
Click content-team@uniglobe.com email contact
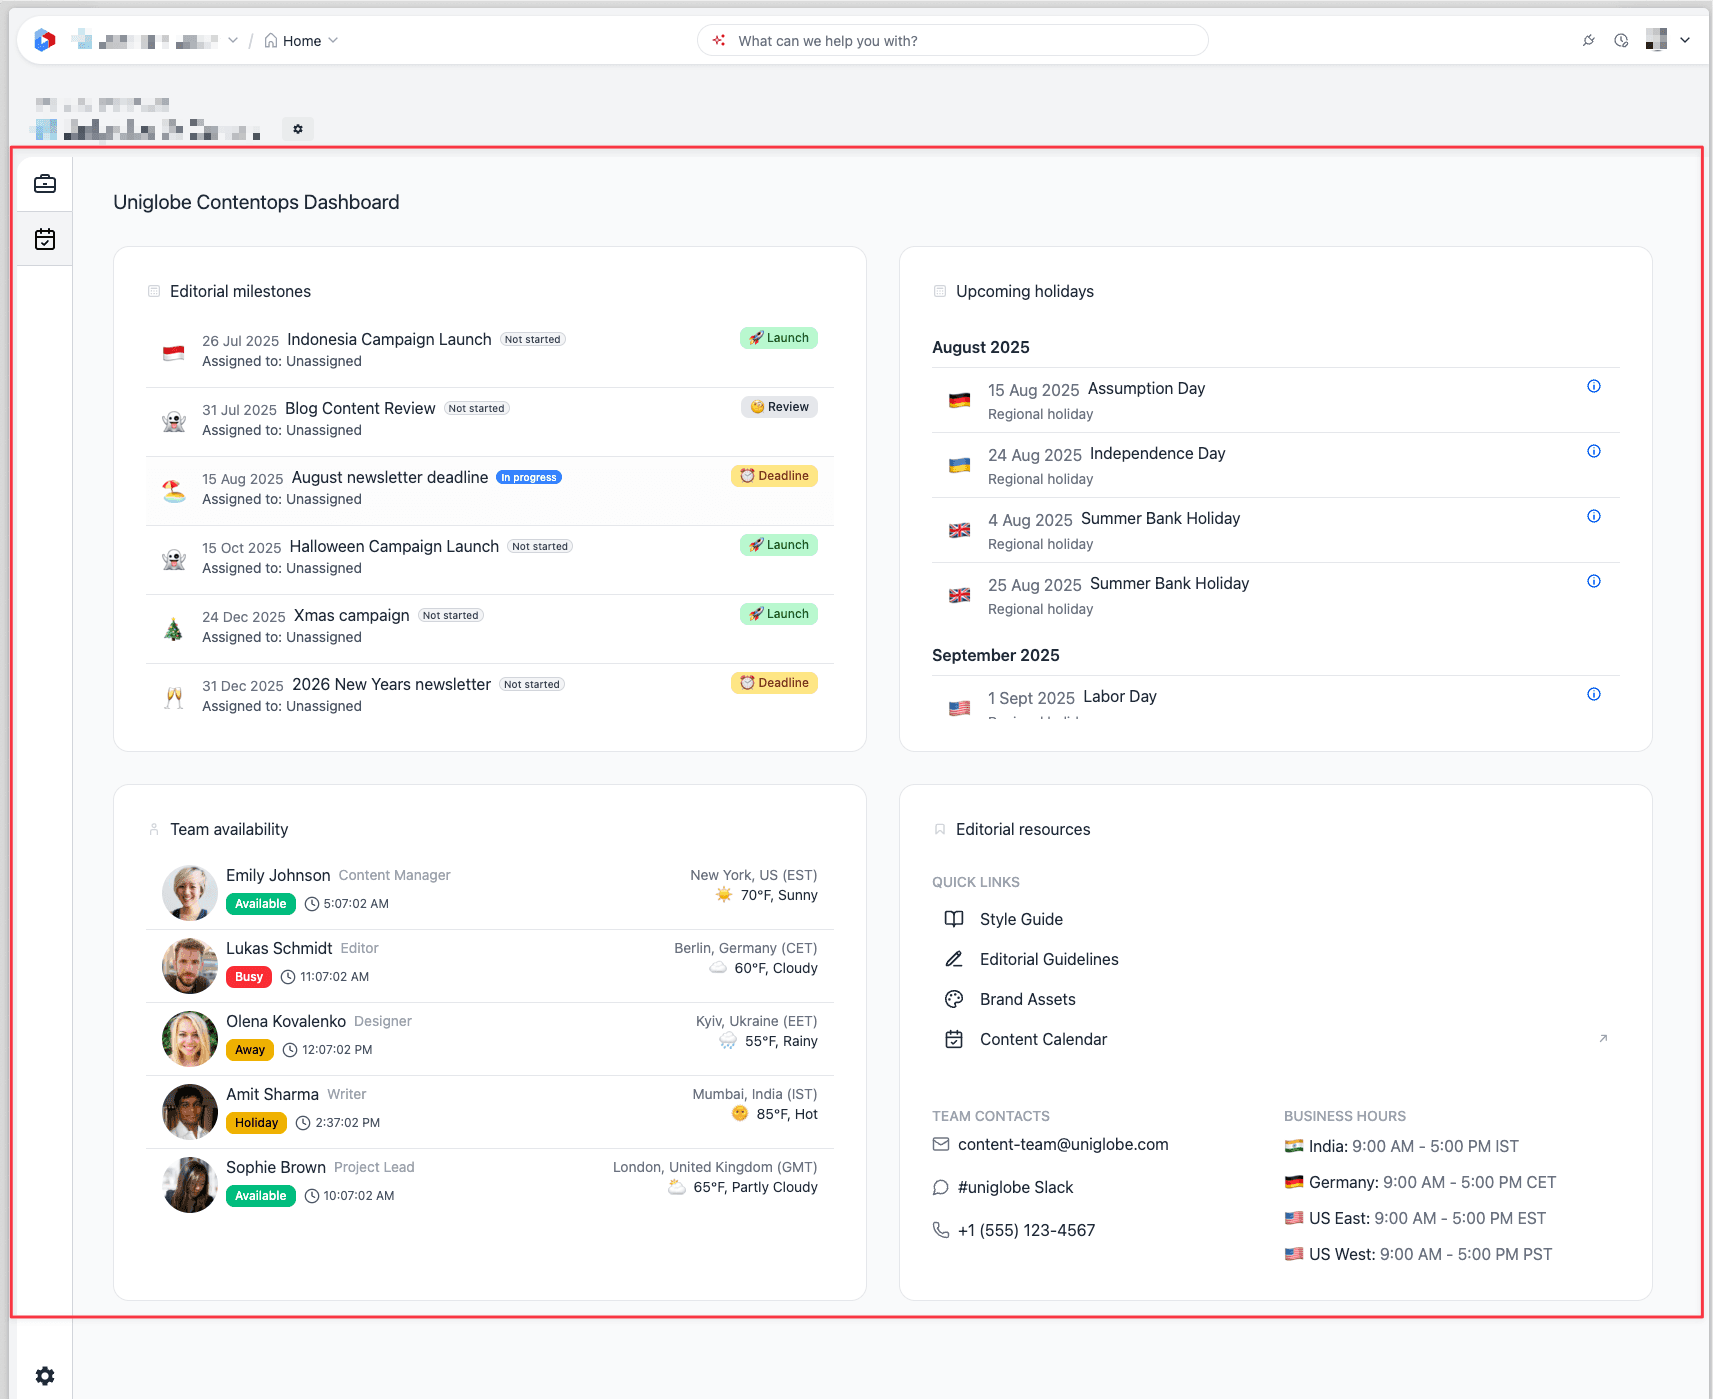(x=1062, y=1144)
